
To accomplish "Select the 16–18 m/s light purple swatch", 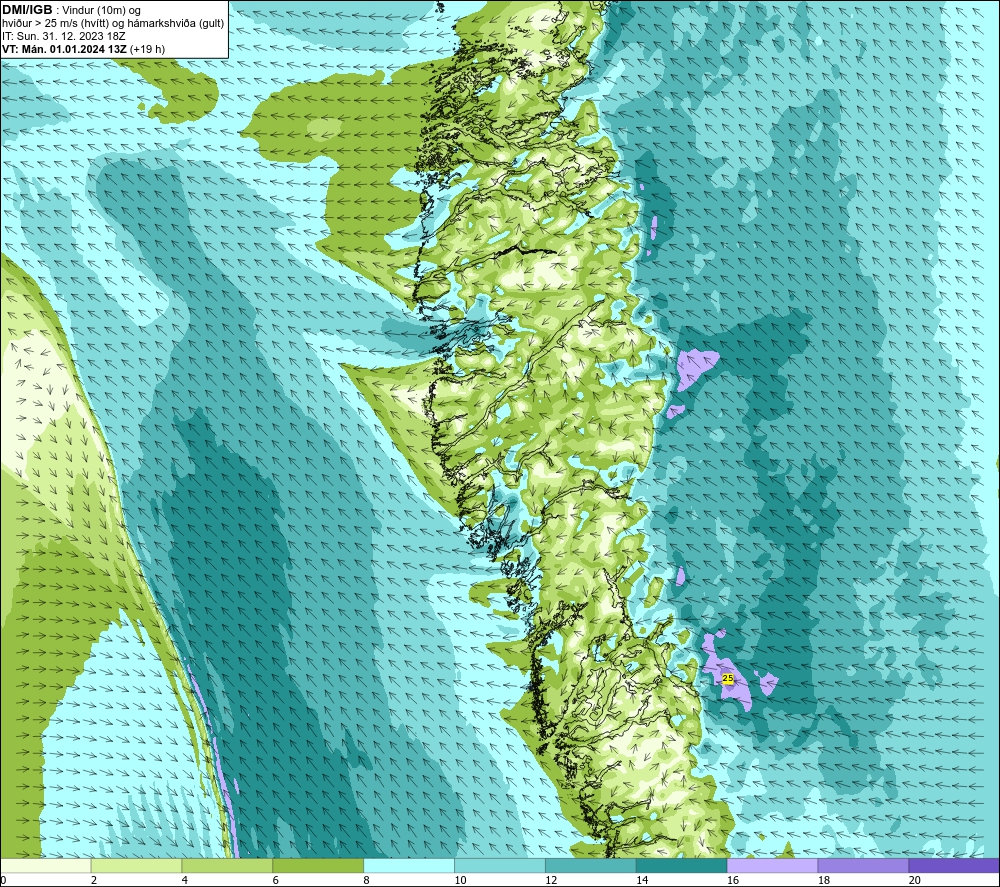I will click(772, 865).
